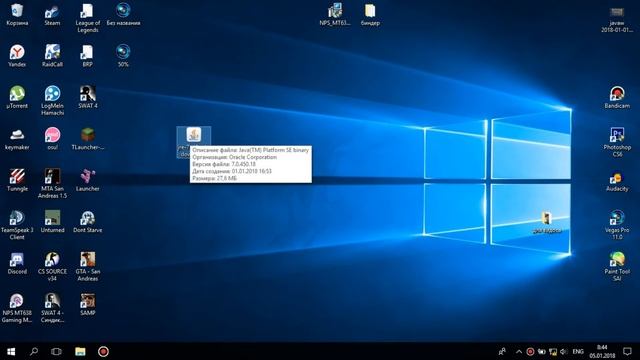Select the NPS_MT63... file at top

click(335, 15)
